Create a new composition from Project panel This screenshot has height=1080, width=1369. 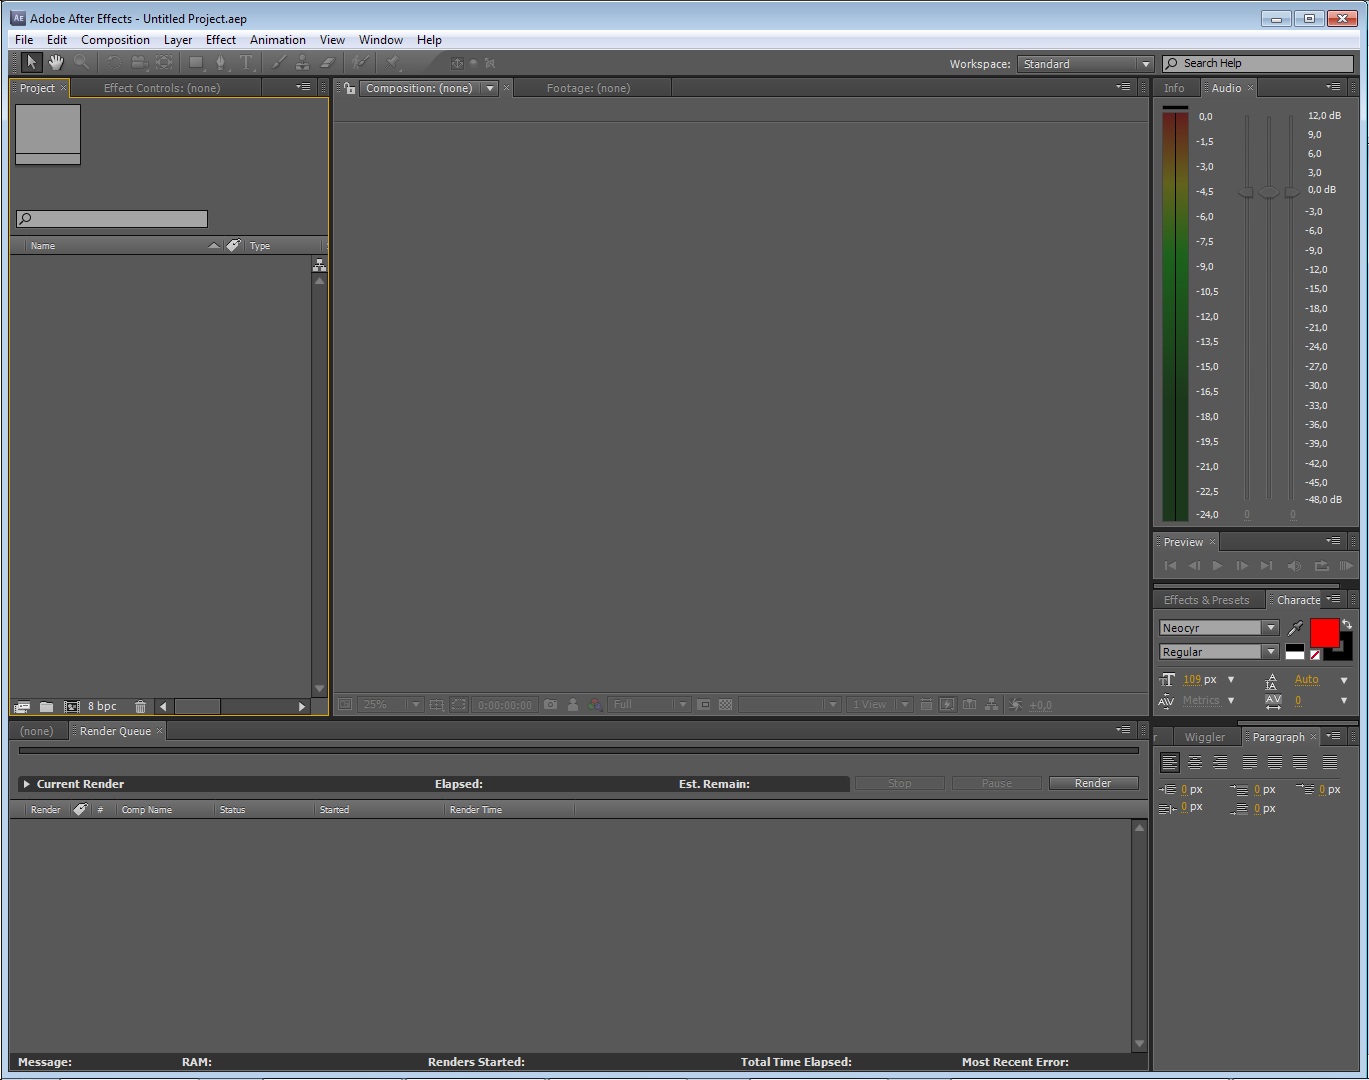pyautogui.click(x=72, y=706)
